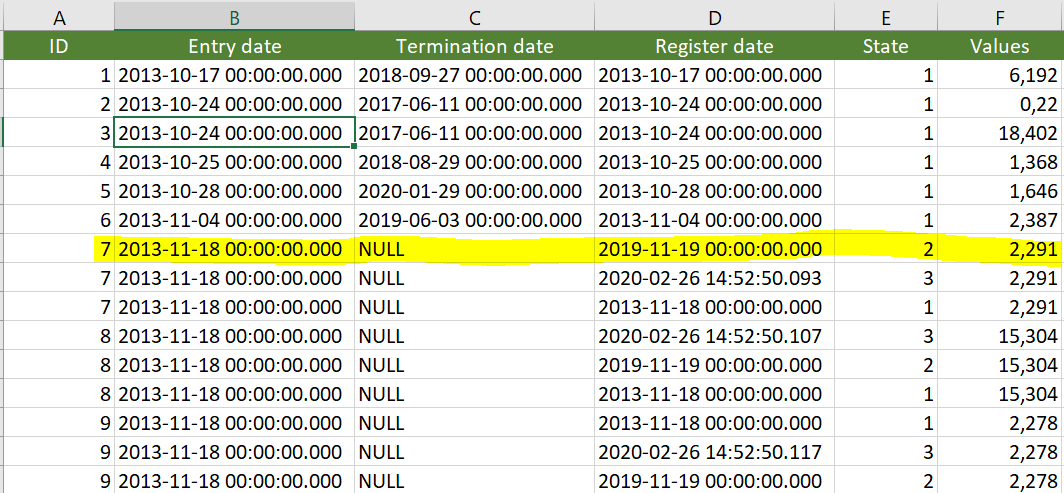
Task: Click the active cell with entry date for ID 3
Action: pos(234,133)
